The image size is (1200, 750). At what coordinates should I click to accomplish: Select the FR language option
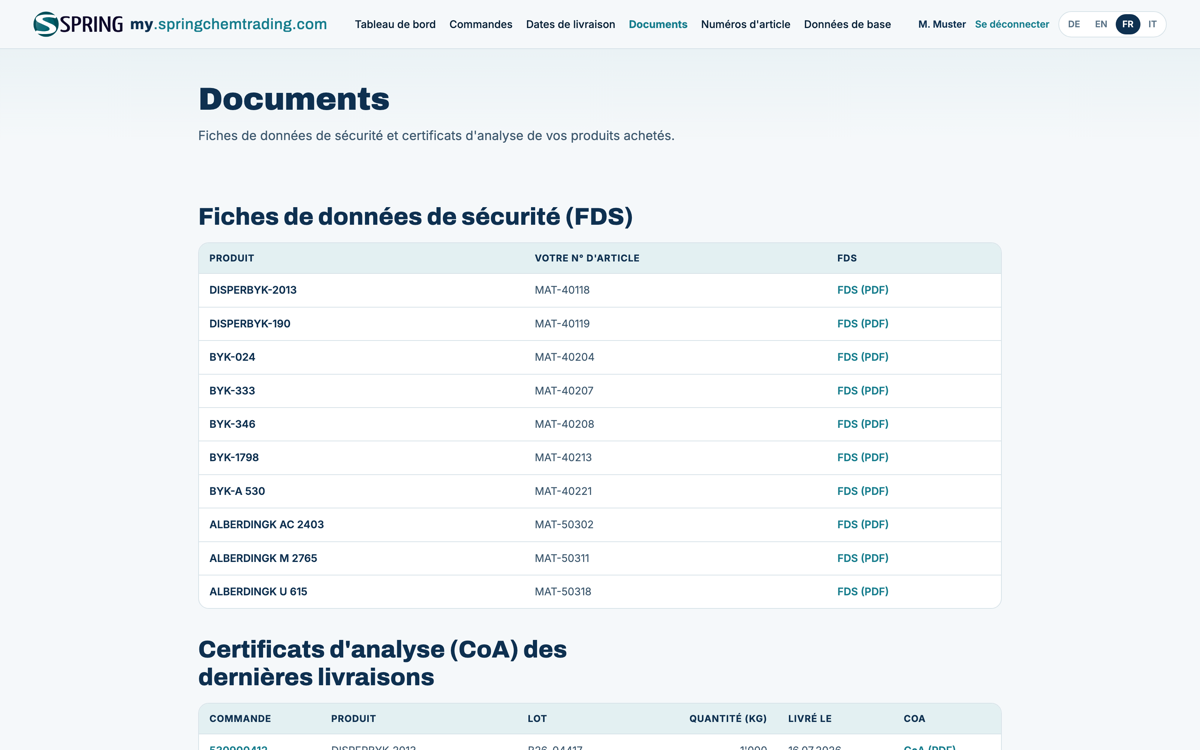[x=1128, y=24]
